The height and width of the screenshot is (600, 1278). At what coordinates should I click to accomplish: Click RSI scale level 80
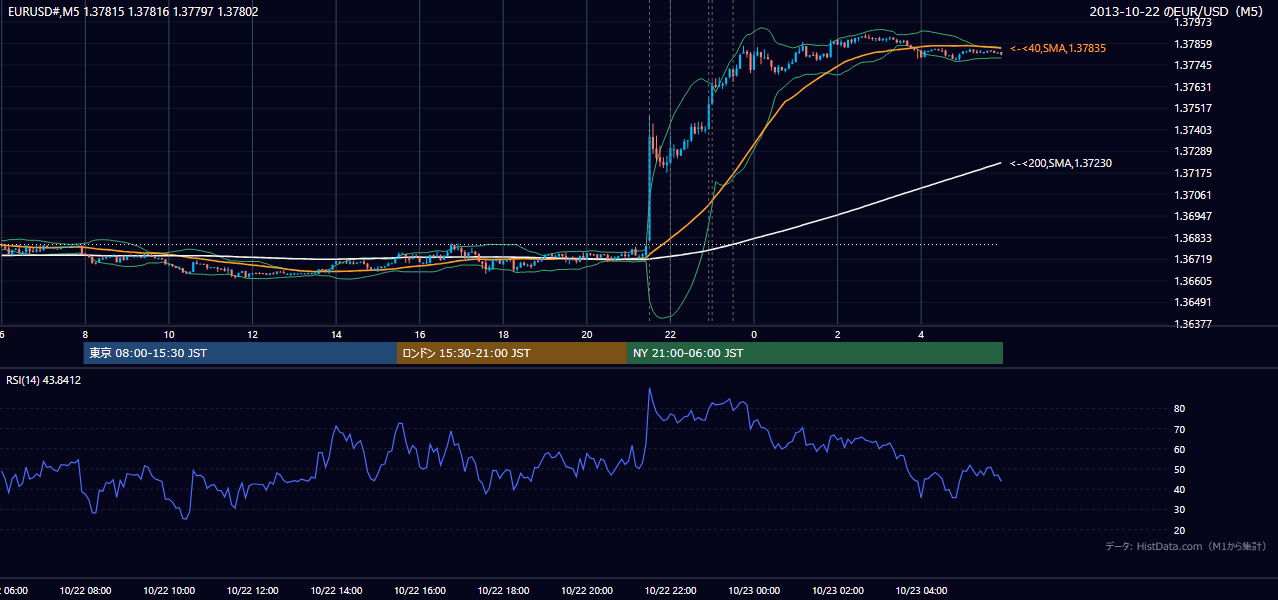pos(1179,409)
